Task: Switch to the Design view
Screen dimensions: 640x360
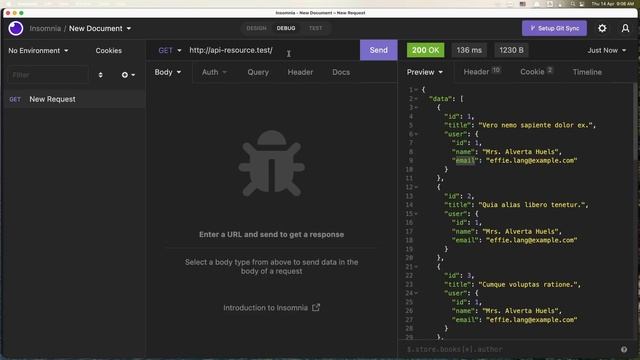Action: pos(256,28)
